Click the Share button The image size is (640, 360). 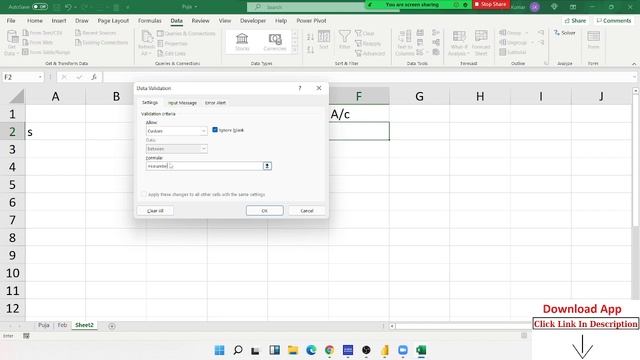pos(575,20)
